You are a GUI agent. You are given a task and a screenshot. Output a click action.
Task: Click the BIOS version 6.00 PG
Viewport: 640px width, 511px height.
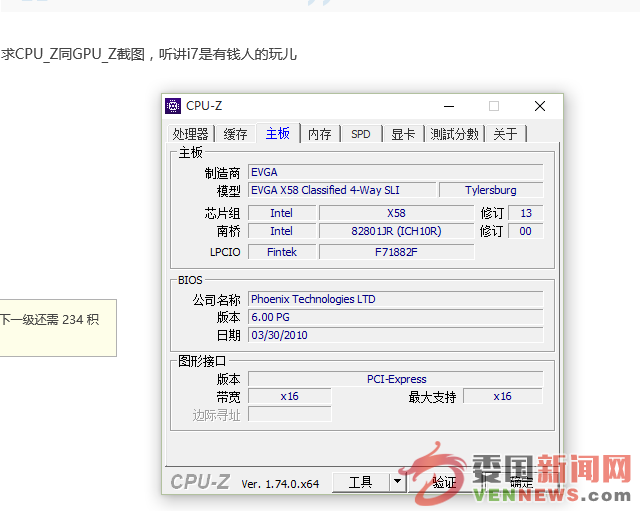(x=396, y=317)
